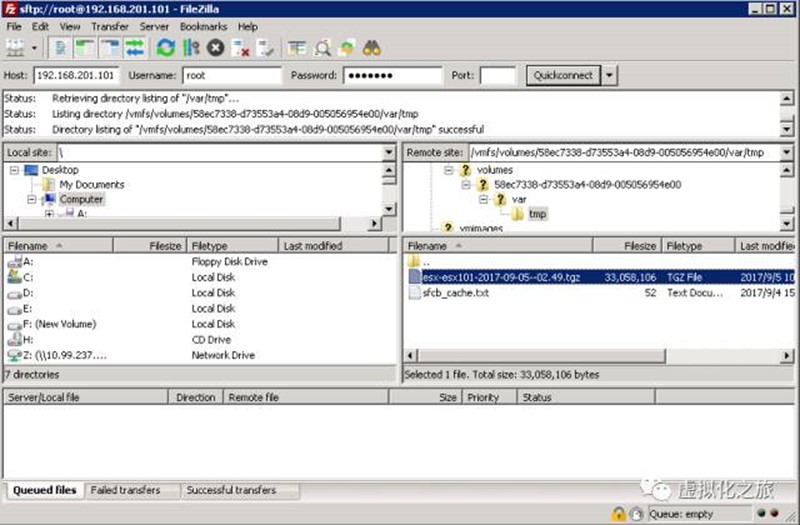Sort remote list by Filesize
The height and width of the screenshot is (525, 800).
pyautogui.click(x=627, y=246)
